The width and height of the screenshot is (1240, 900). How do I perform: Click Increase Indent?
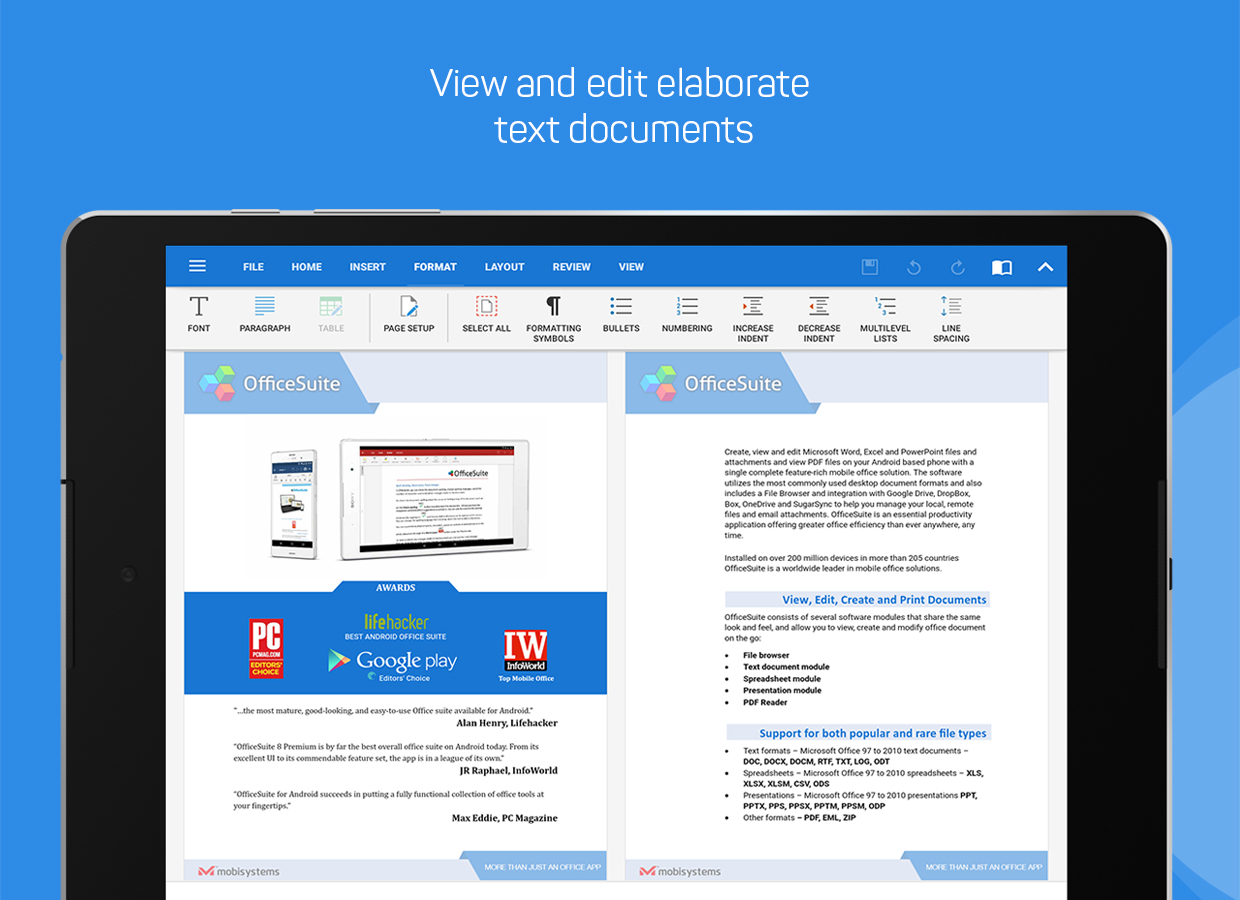753,318
